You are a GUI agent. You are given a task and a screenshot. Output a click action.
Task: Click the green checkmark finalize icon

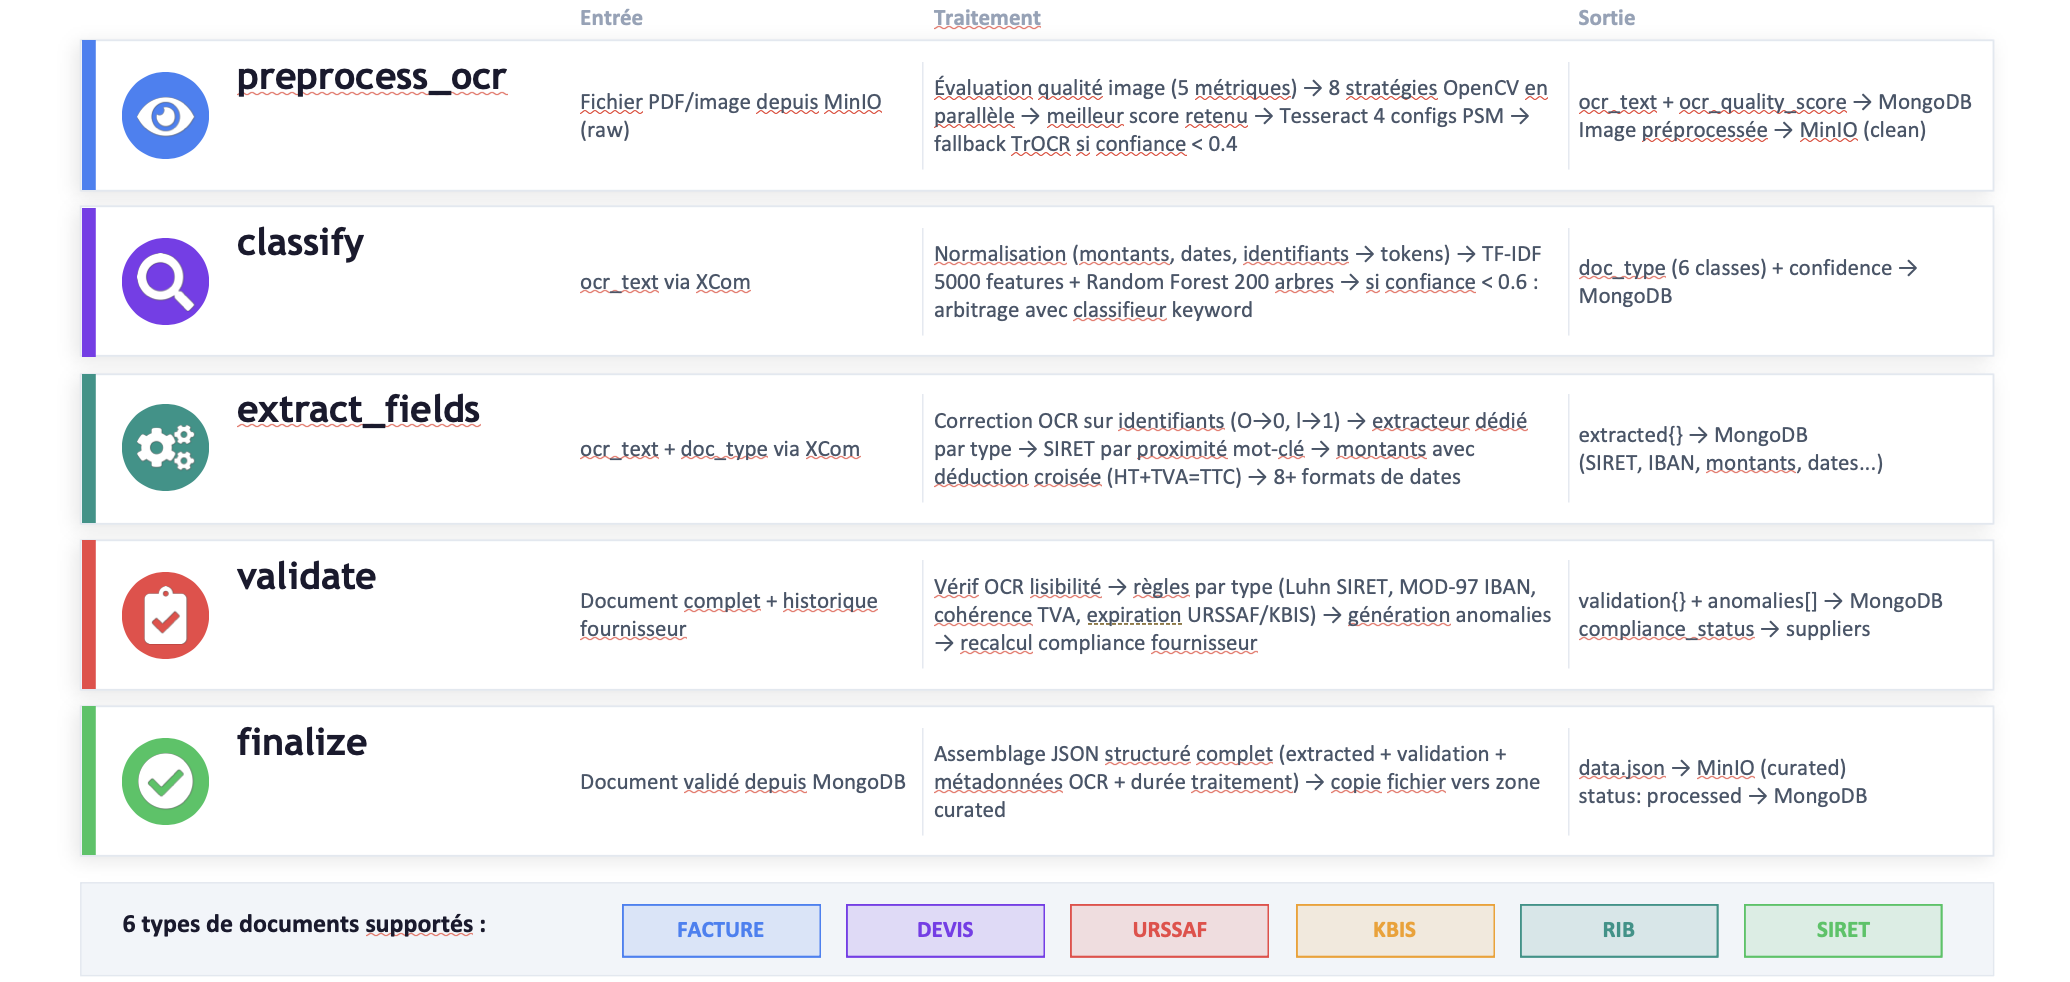165,781
